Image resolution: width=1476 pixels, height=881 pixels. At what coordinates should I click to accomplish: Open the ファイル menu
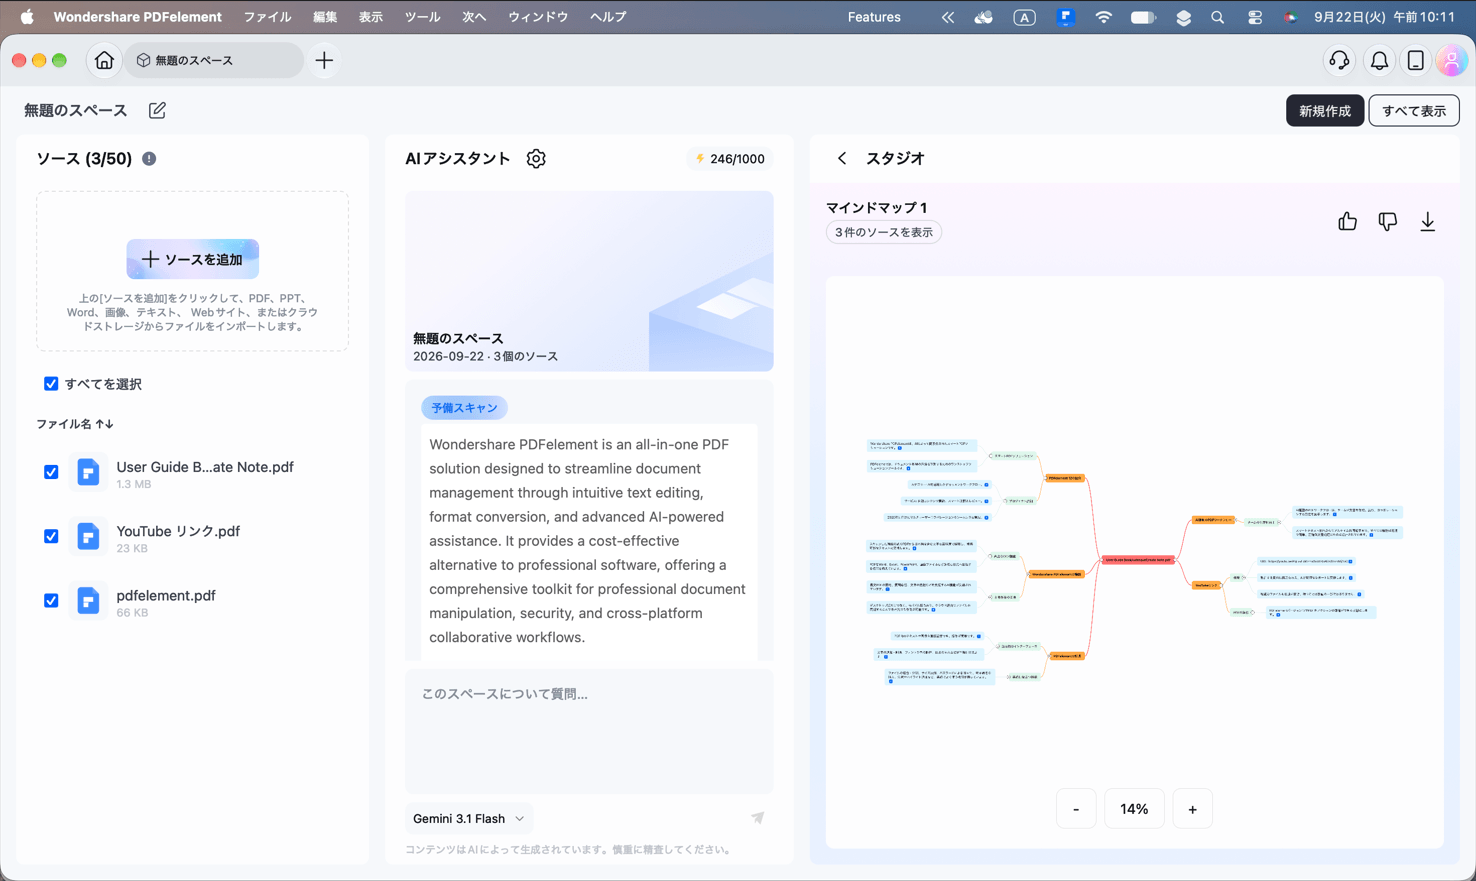267,17
